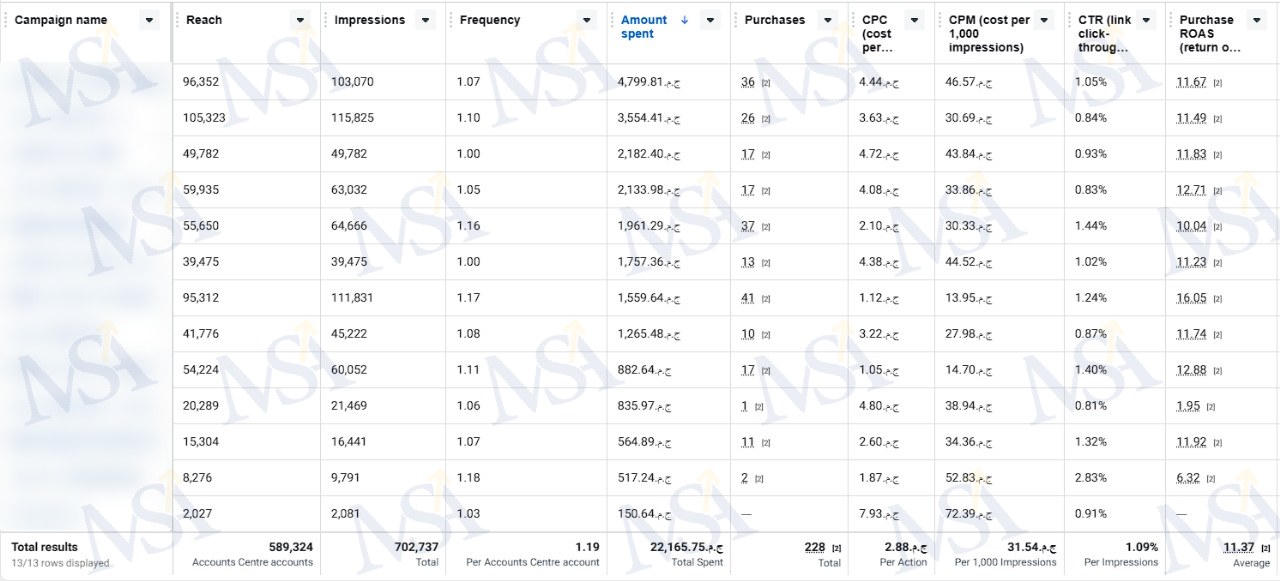This screenshot has width=1280, height=581.
Task: Click the amount spent value 4,799.81
Action: [649, 82]
